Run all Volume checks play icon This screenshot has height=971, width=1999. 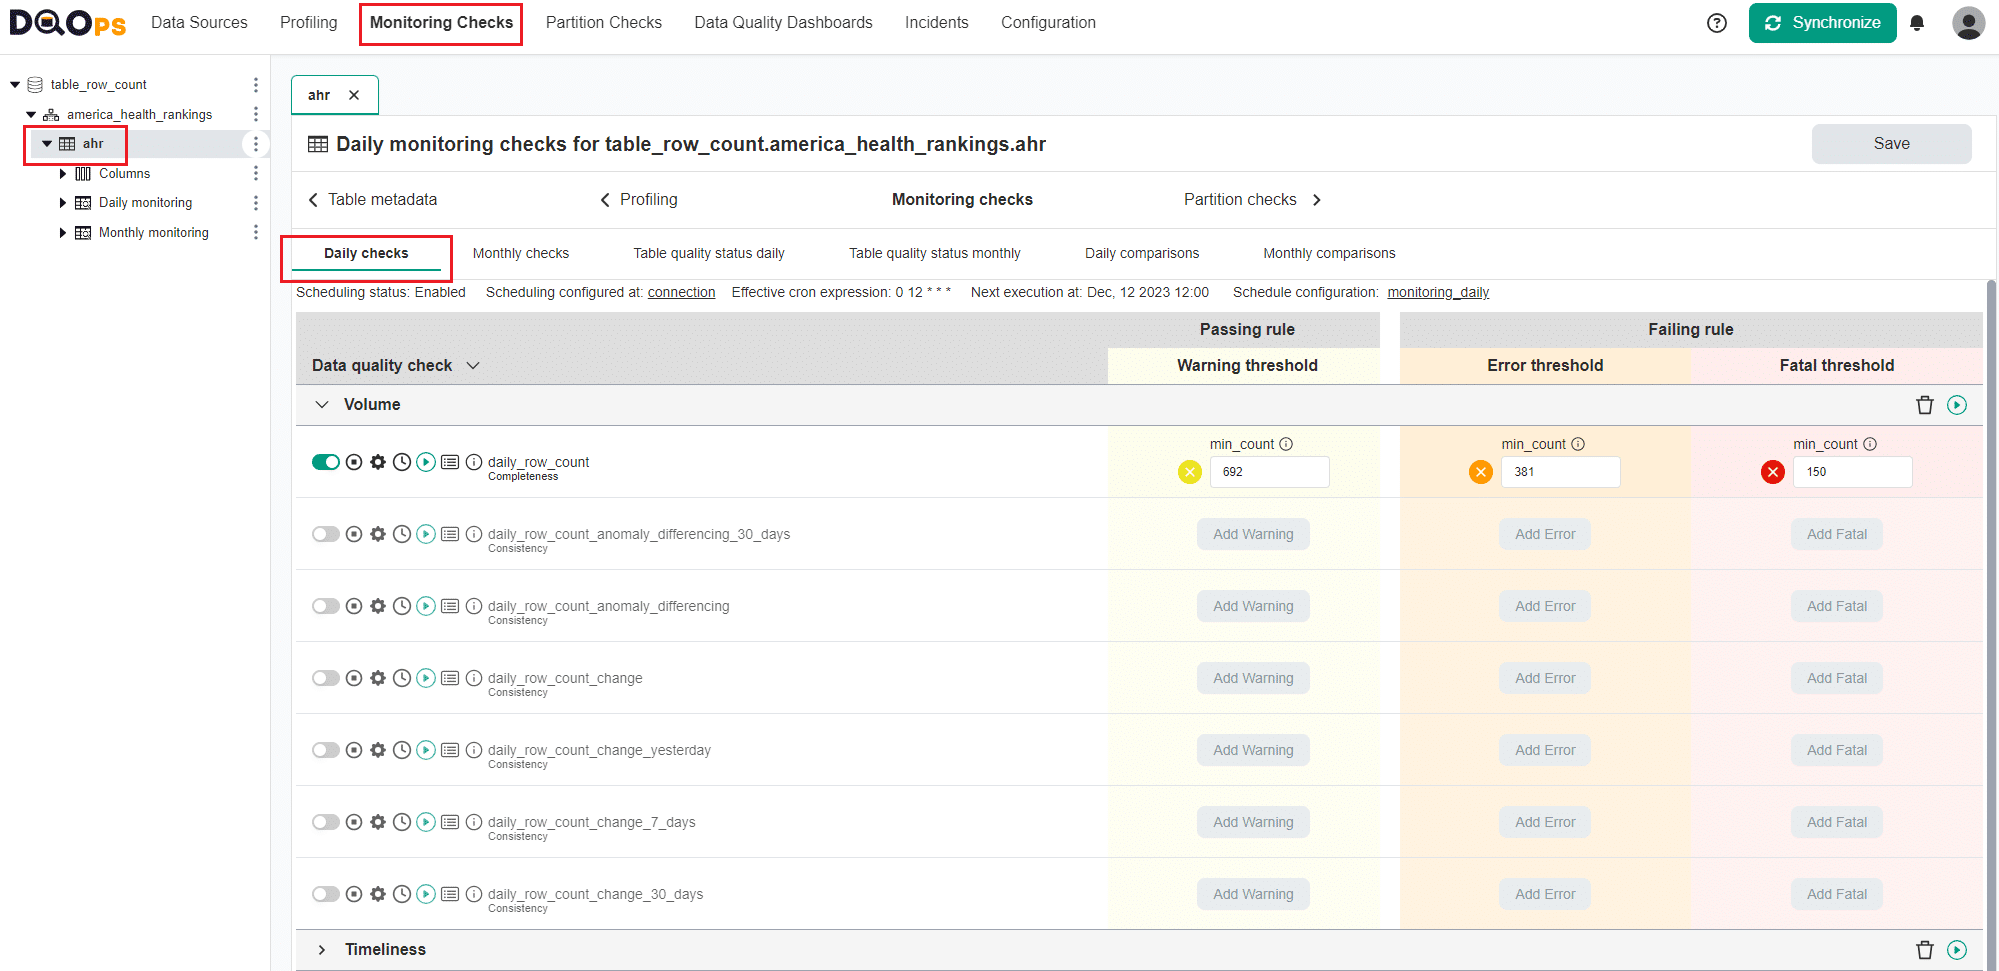(1957, 405)
